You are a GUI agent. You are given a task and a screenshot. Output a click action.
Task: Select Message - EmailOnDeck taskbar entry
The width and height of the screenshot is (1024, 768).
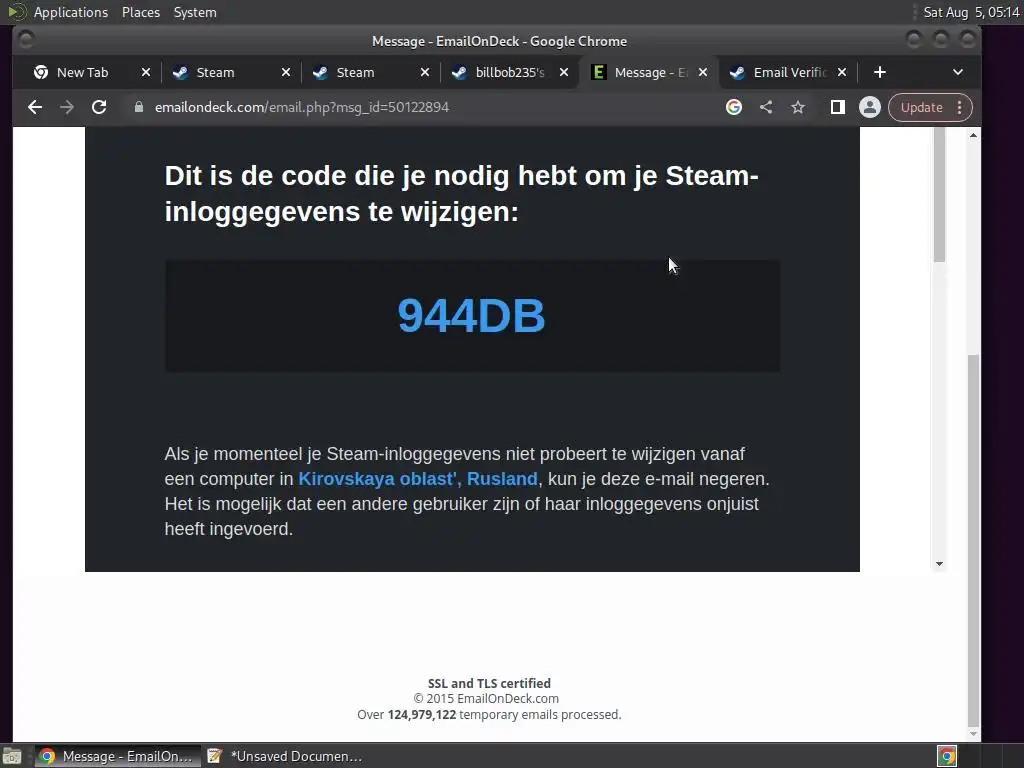[118, 756]
